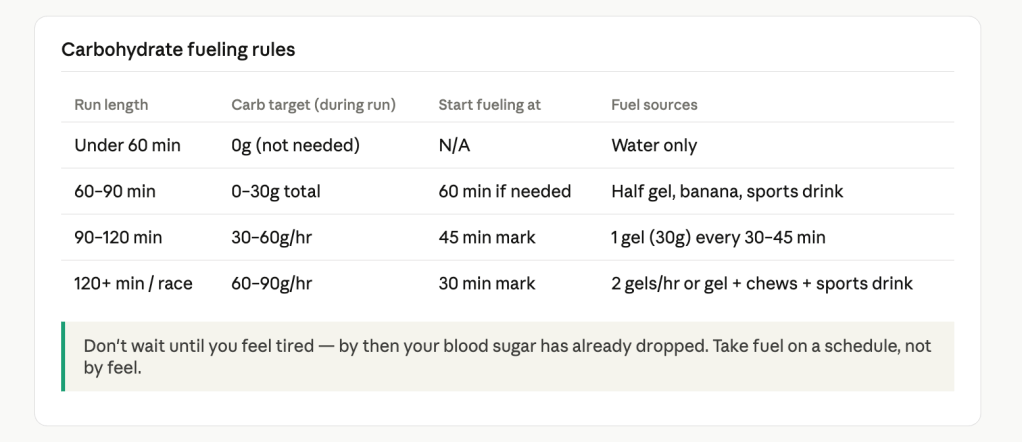
Task: Click the 'Start fueling at' column header
Action: coord(489,104)
